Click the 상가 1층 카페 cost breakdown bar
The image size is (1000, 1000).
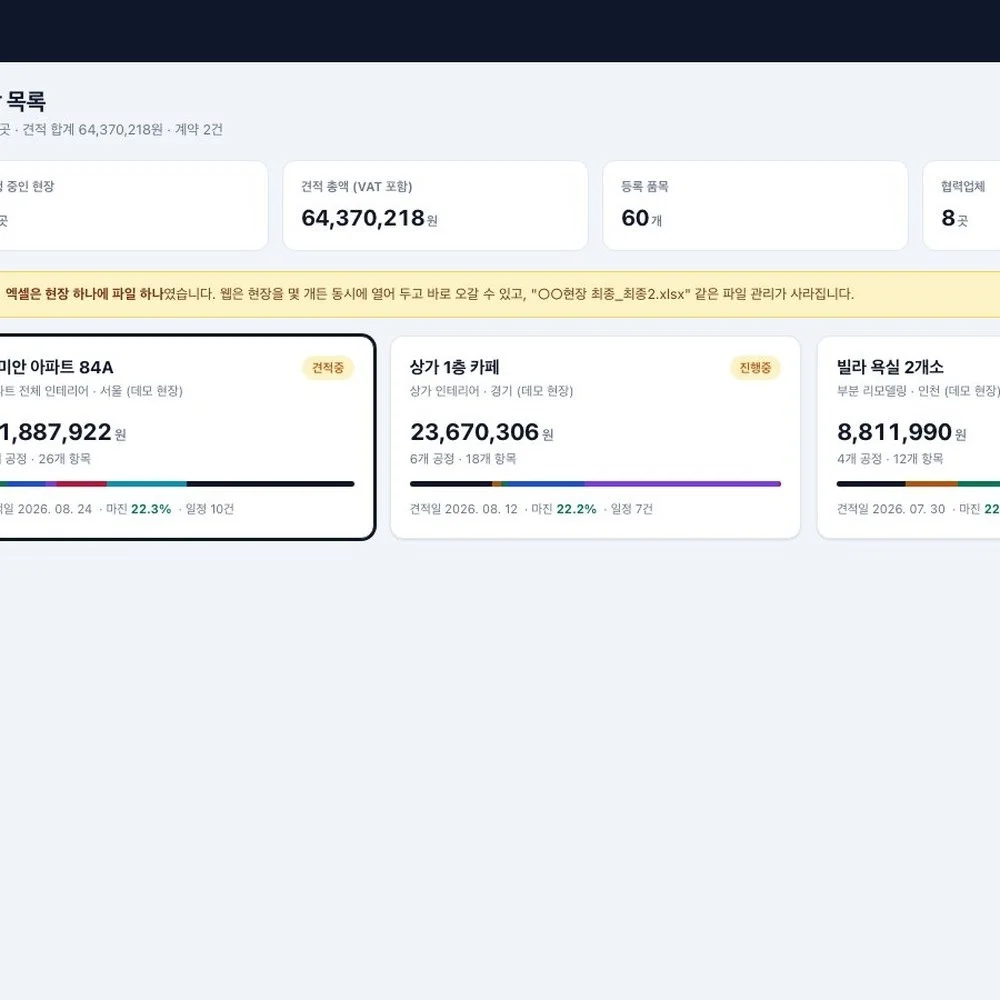click(595, 484)
